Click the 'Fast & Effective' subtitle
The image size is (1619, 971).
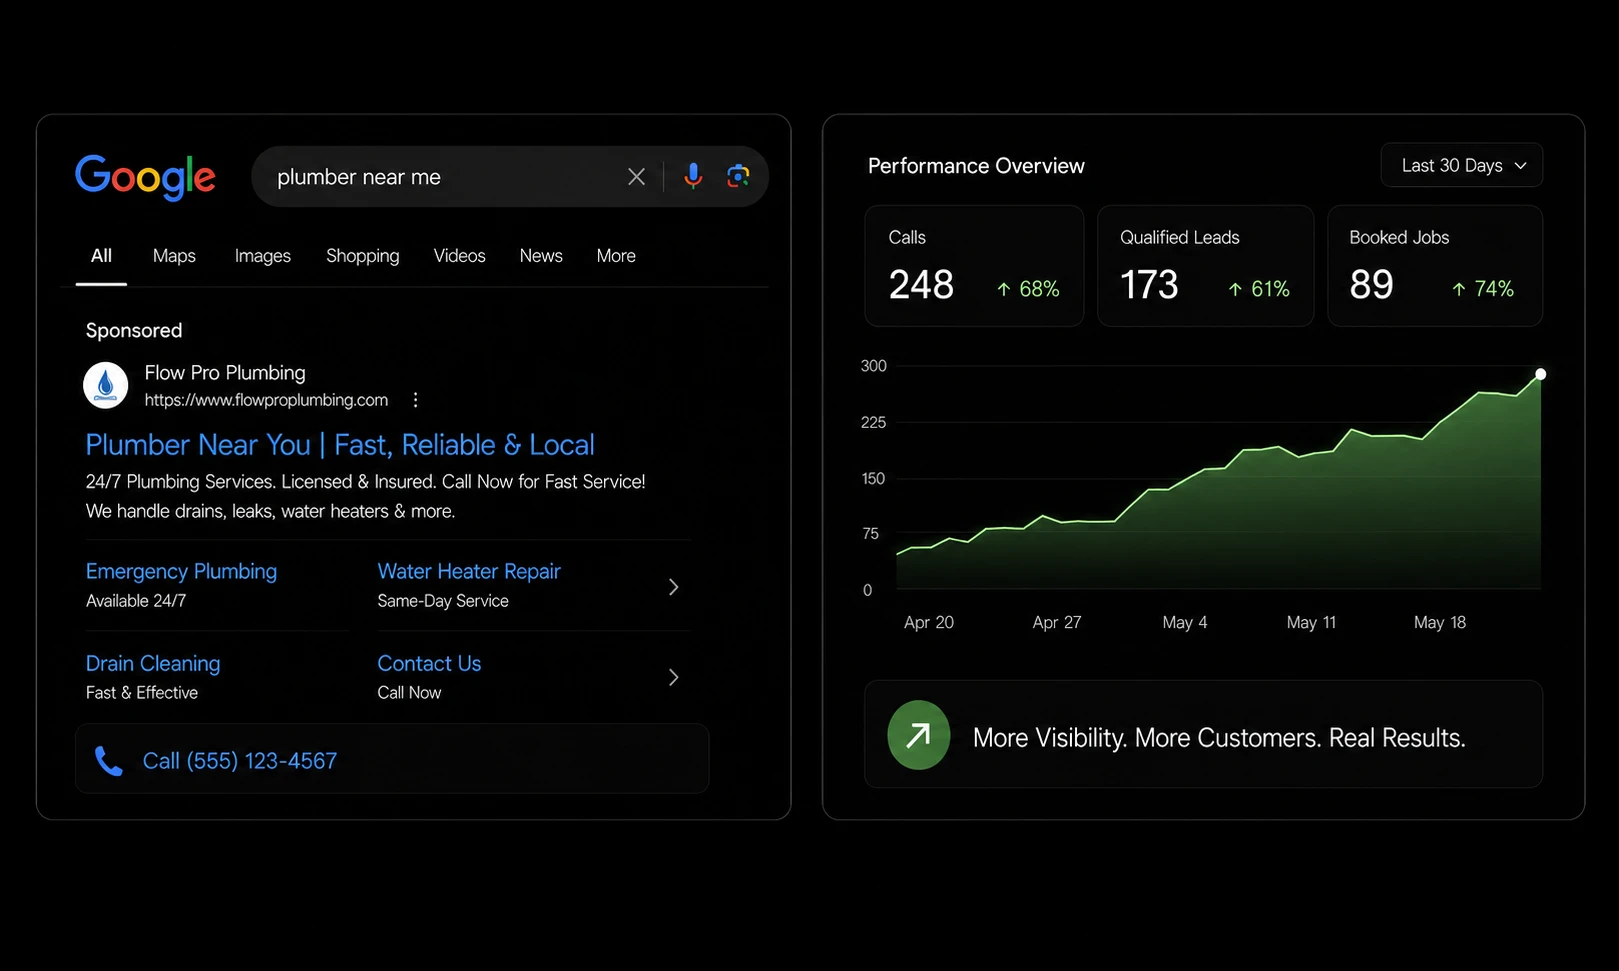[142, 693]
